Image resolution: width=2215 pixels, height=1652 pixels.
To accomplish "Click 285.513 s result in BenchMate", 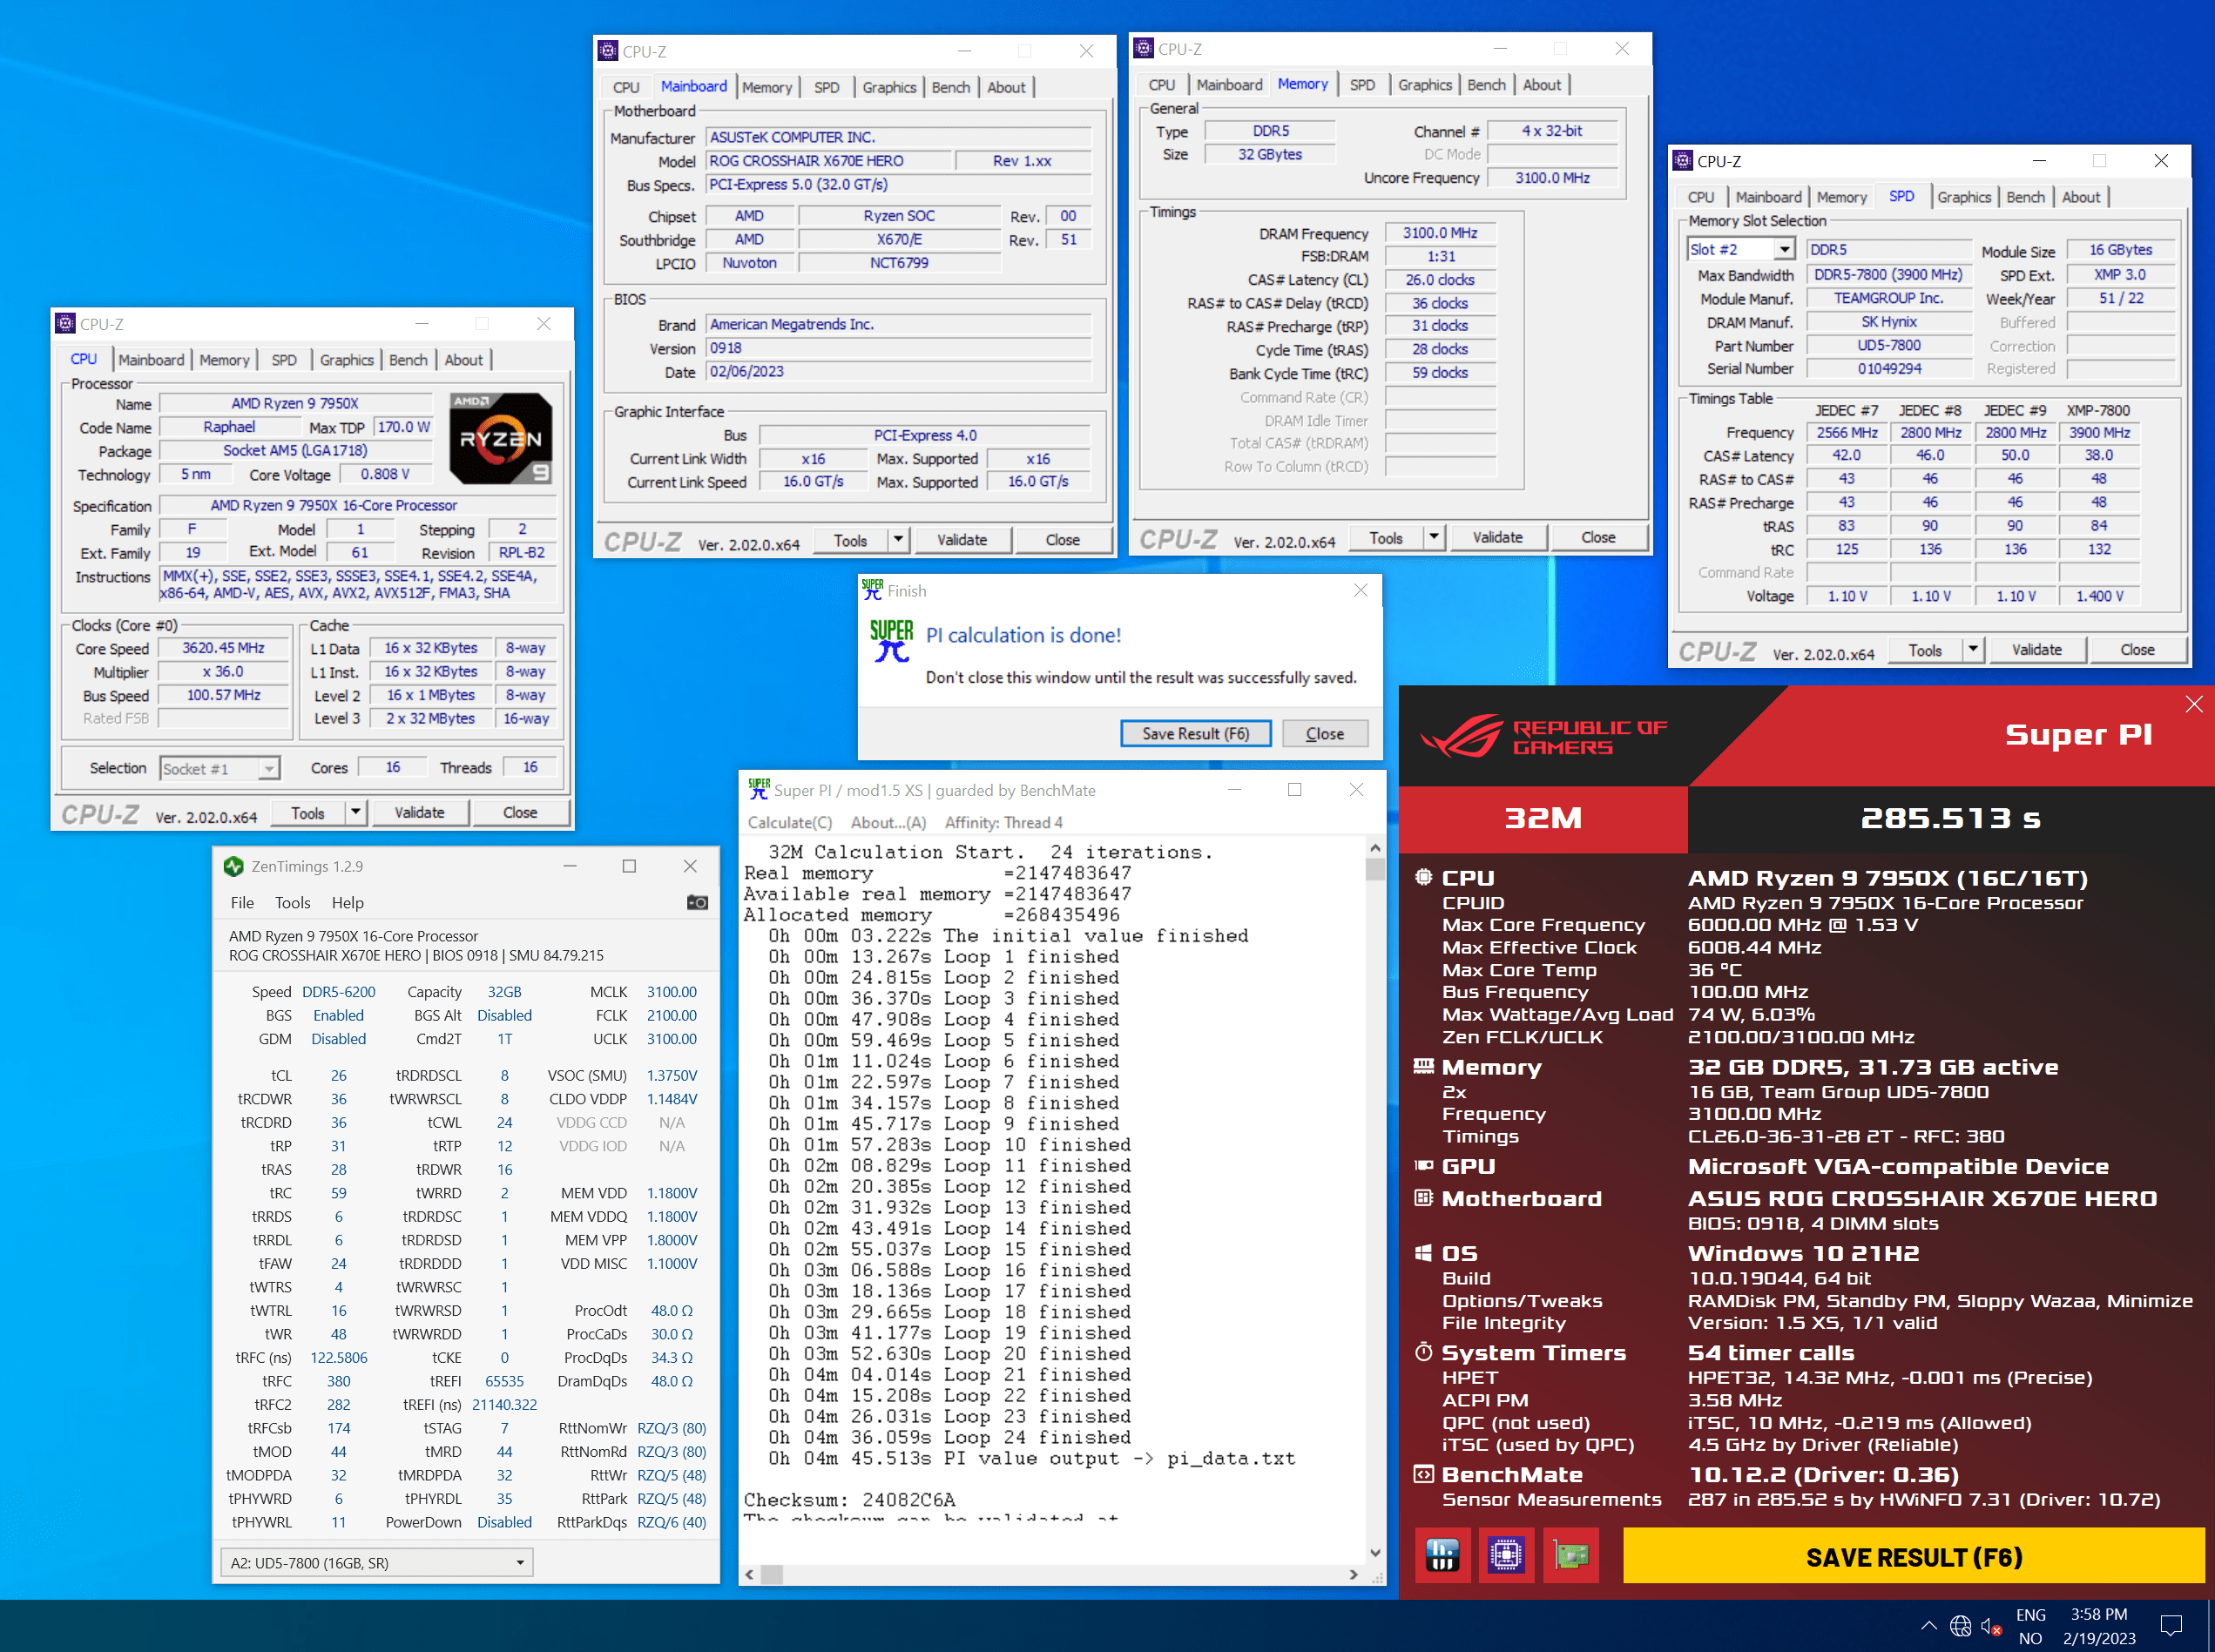I will [1950, 818].
